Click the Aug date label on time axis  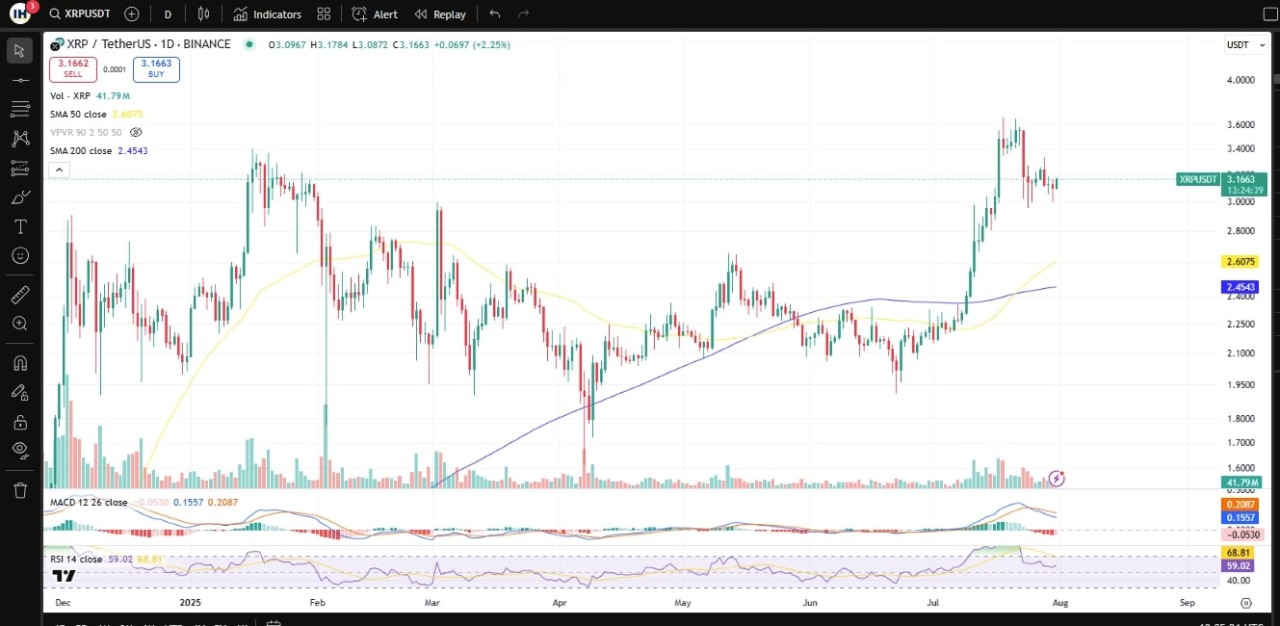click(1060, 603)
